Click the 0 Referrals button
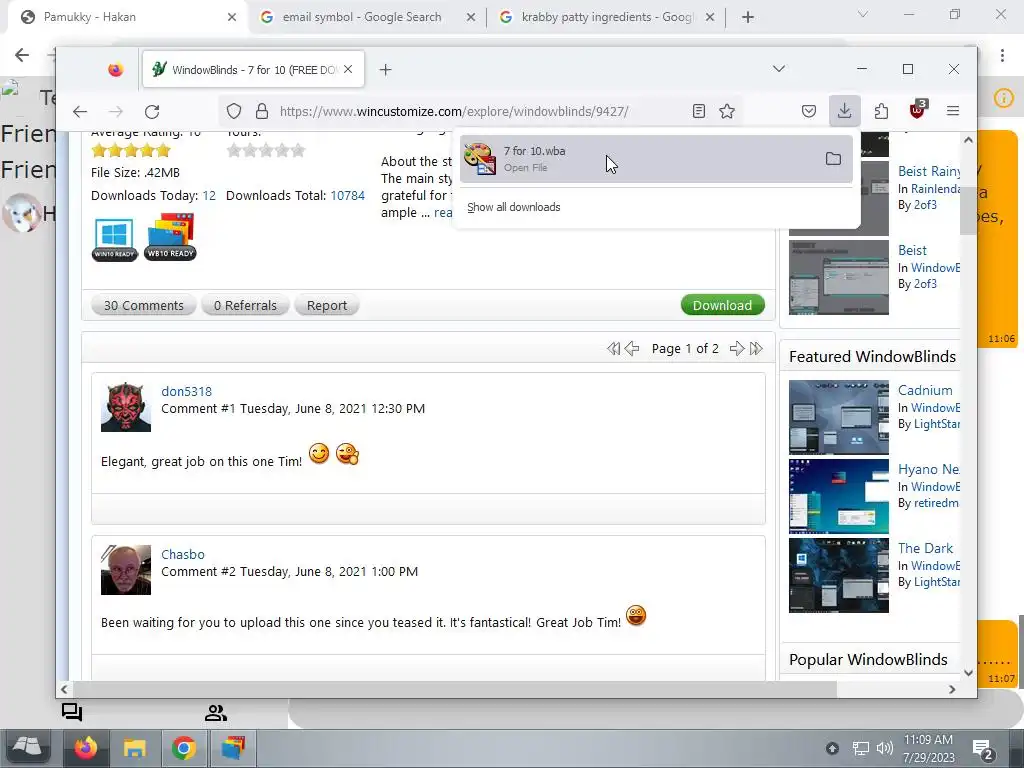1024x768 pixels. 245,305
